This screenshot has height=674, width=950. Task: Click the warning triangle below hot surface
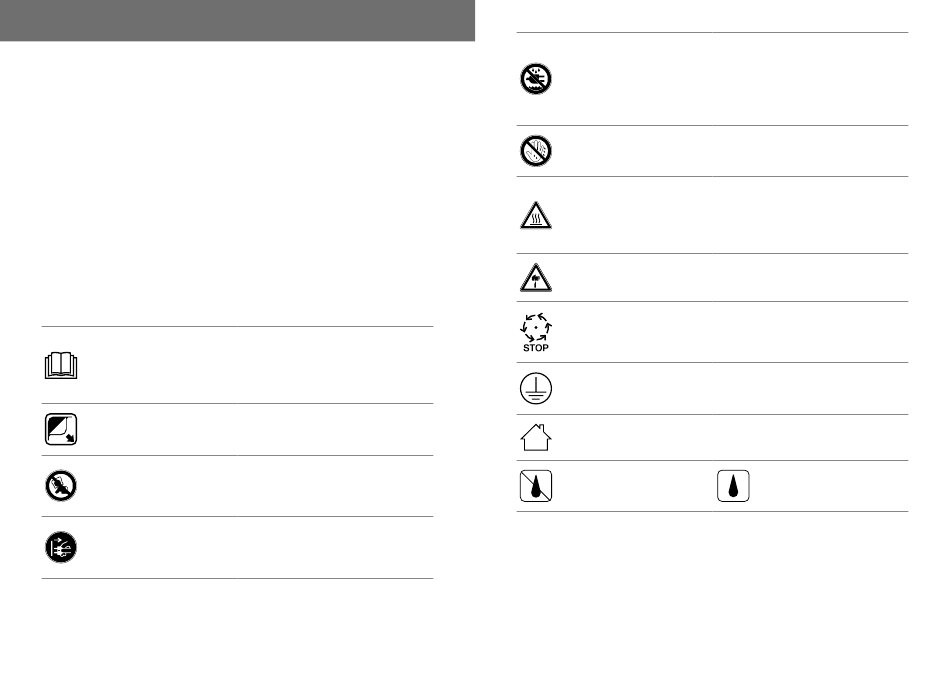click(x=536, y=279)
